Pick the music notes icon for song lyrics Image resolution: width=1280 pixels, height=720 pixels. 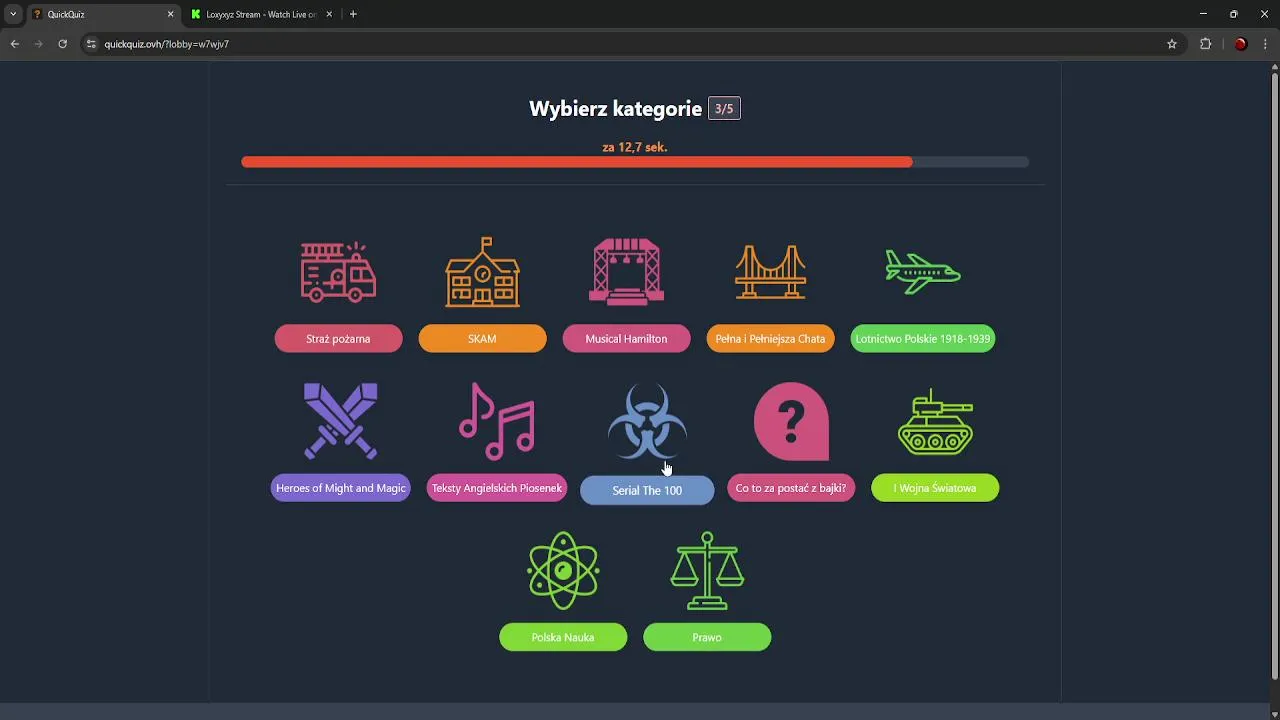(497, 421)
